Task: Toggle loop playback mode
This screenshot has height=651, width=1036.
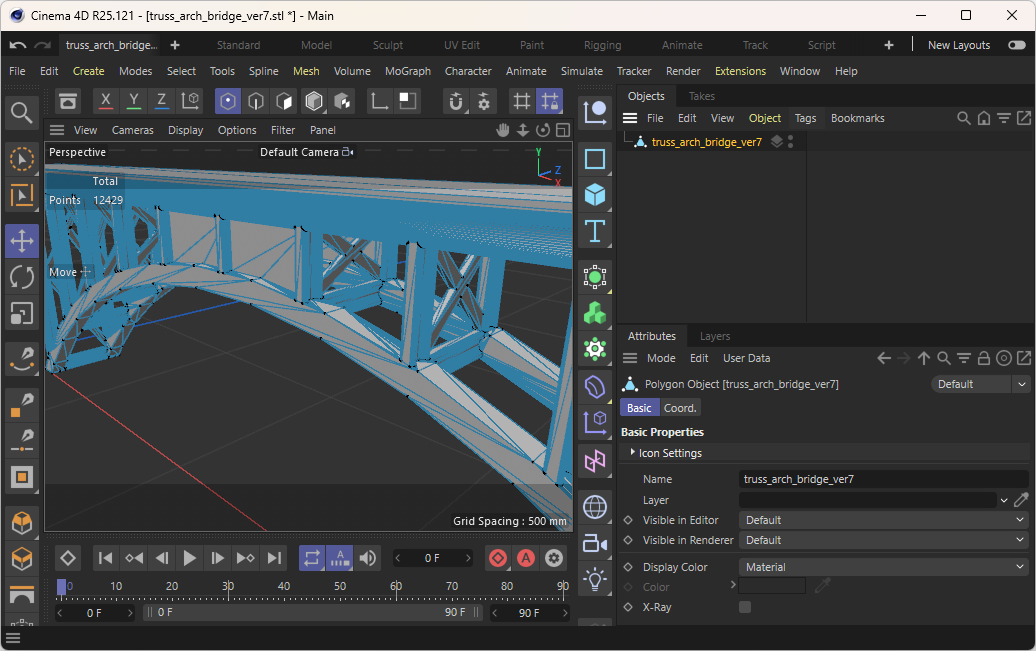Action: [312, 558]
